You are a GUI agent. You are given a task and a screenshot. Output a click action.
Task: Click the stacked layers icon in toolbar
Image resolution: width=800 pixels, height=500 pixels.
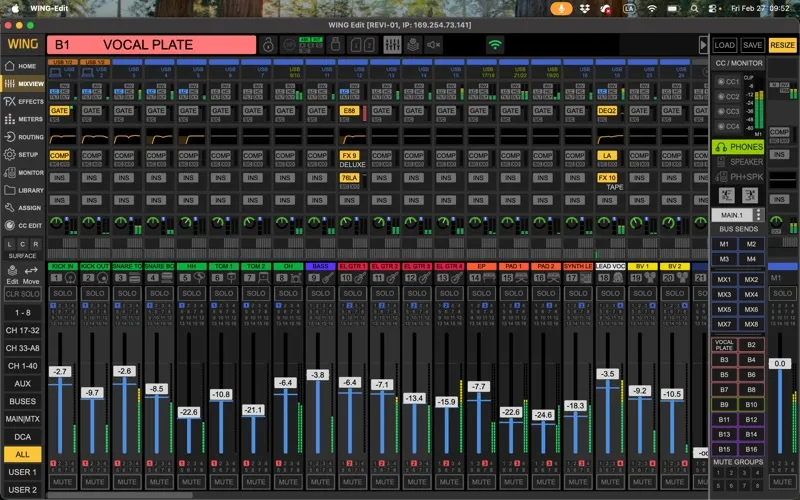point(413,45)
